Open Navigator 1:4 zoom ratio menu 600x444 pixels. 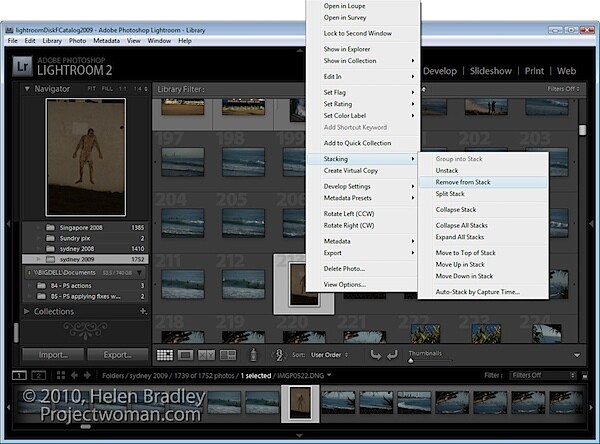click(x=140, y=89)
